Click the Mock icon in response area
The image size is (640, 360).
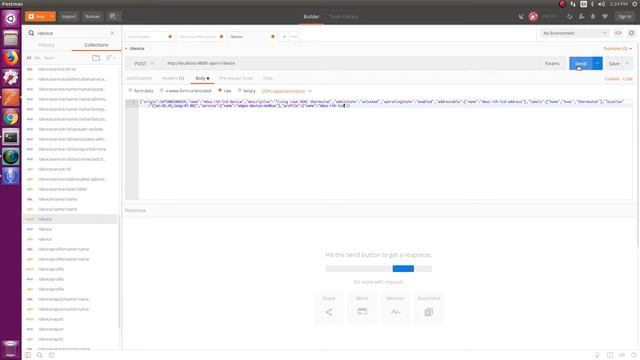coord(362,312)
